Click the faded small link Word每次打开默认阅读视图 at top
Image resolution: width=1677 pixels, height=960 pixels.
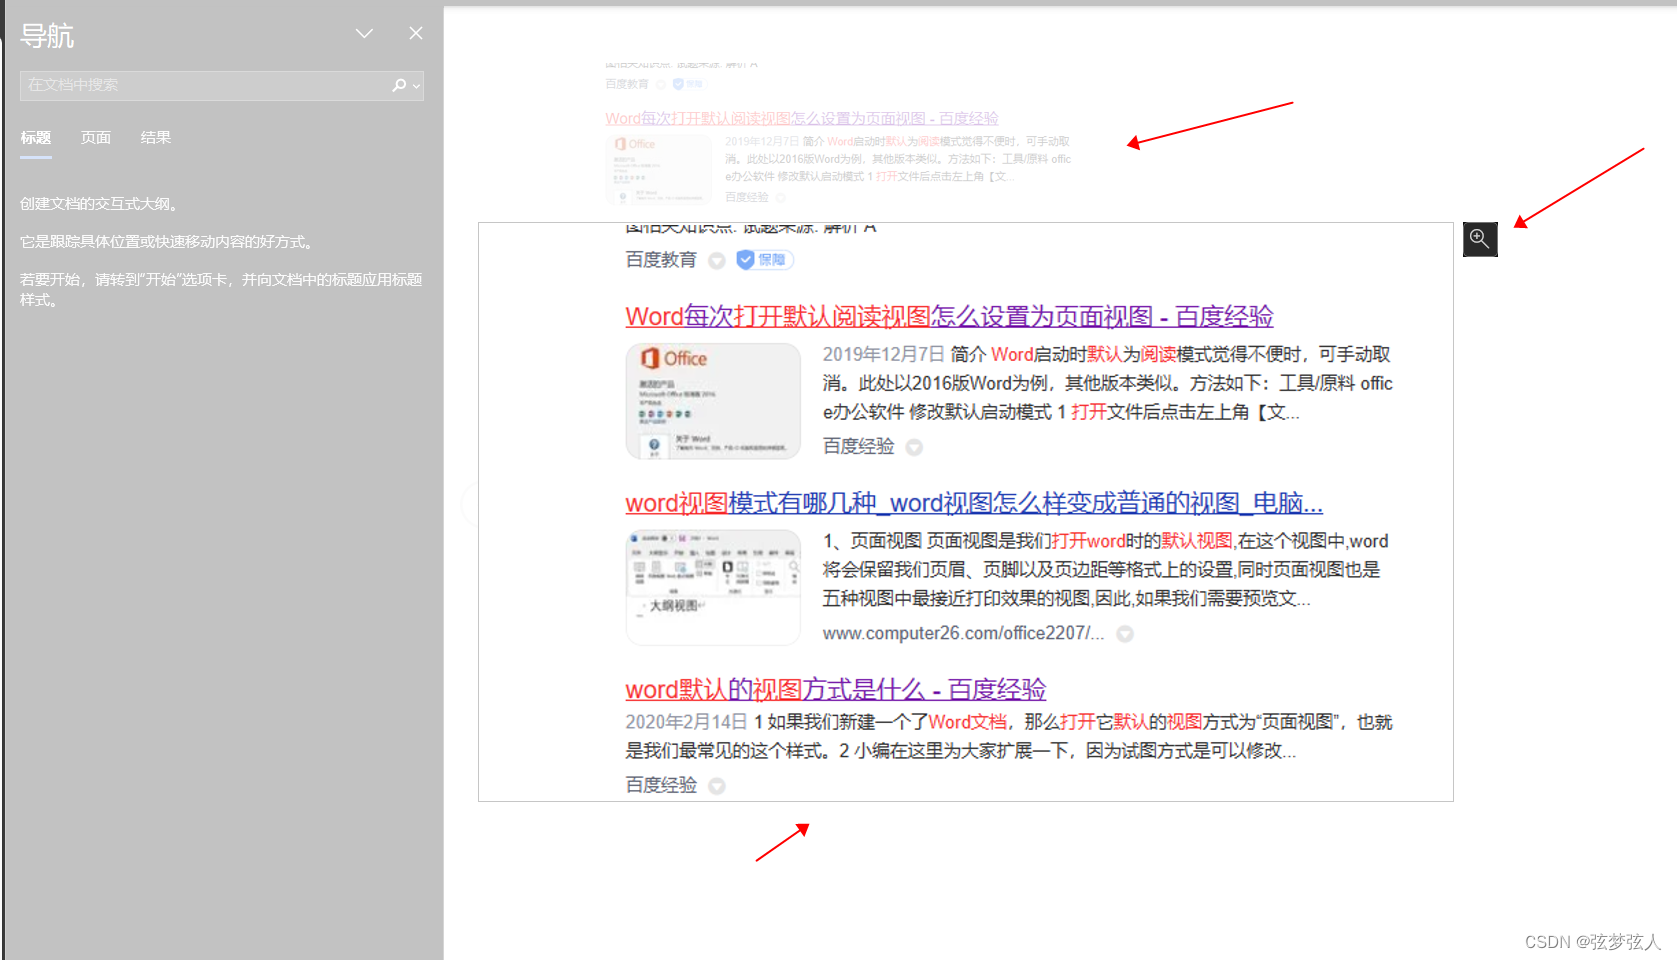802,119
